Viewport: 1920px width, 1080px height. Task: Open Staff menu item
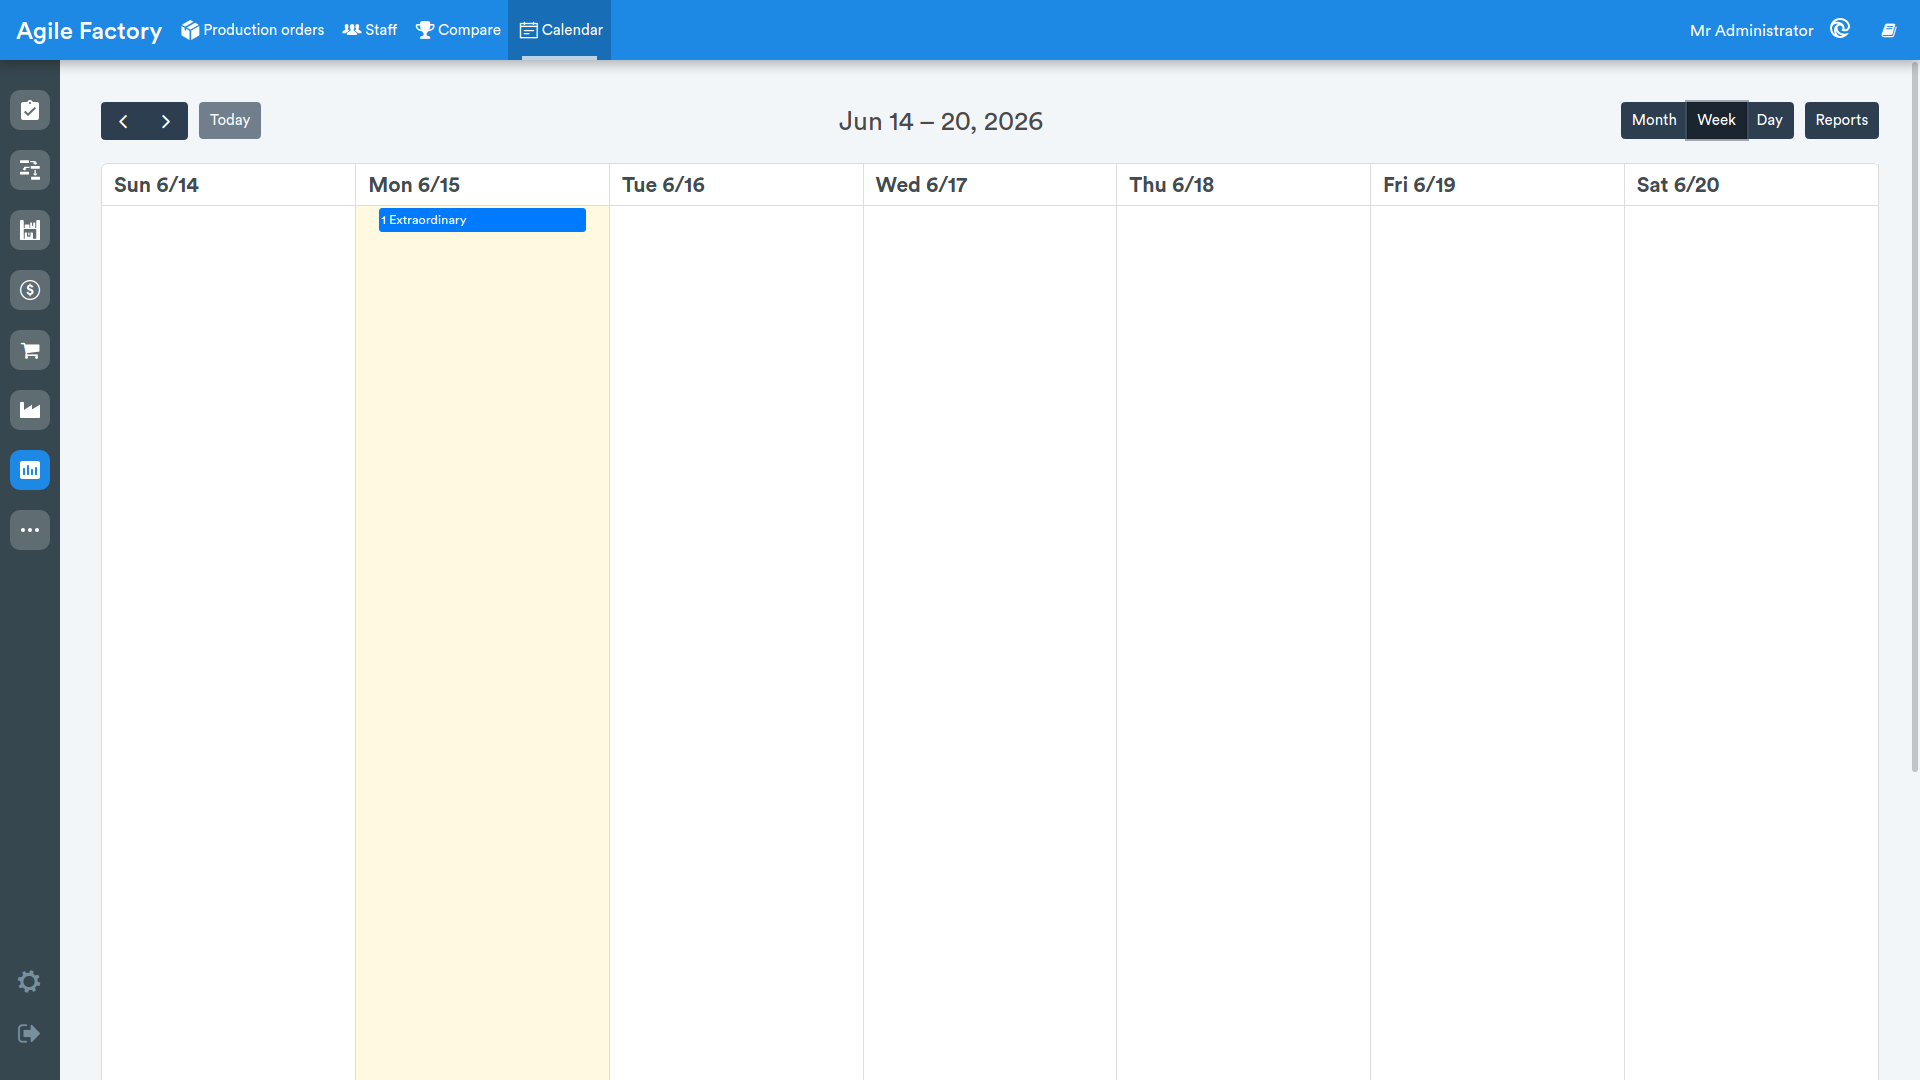pos(370,30)
